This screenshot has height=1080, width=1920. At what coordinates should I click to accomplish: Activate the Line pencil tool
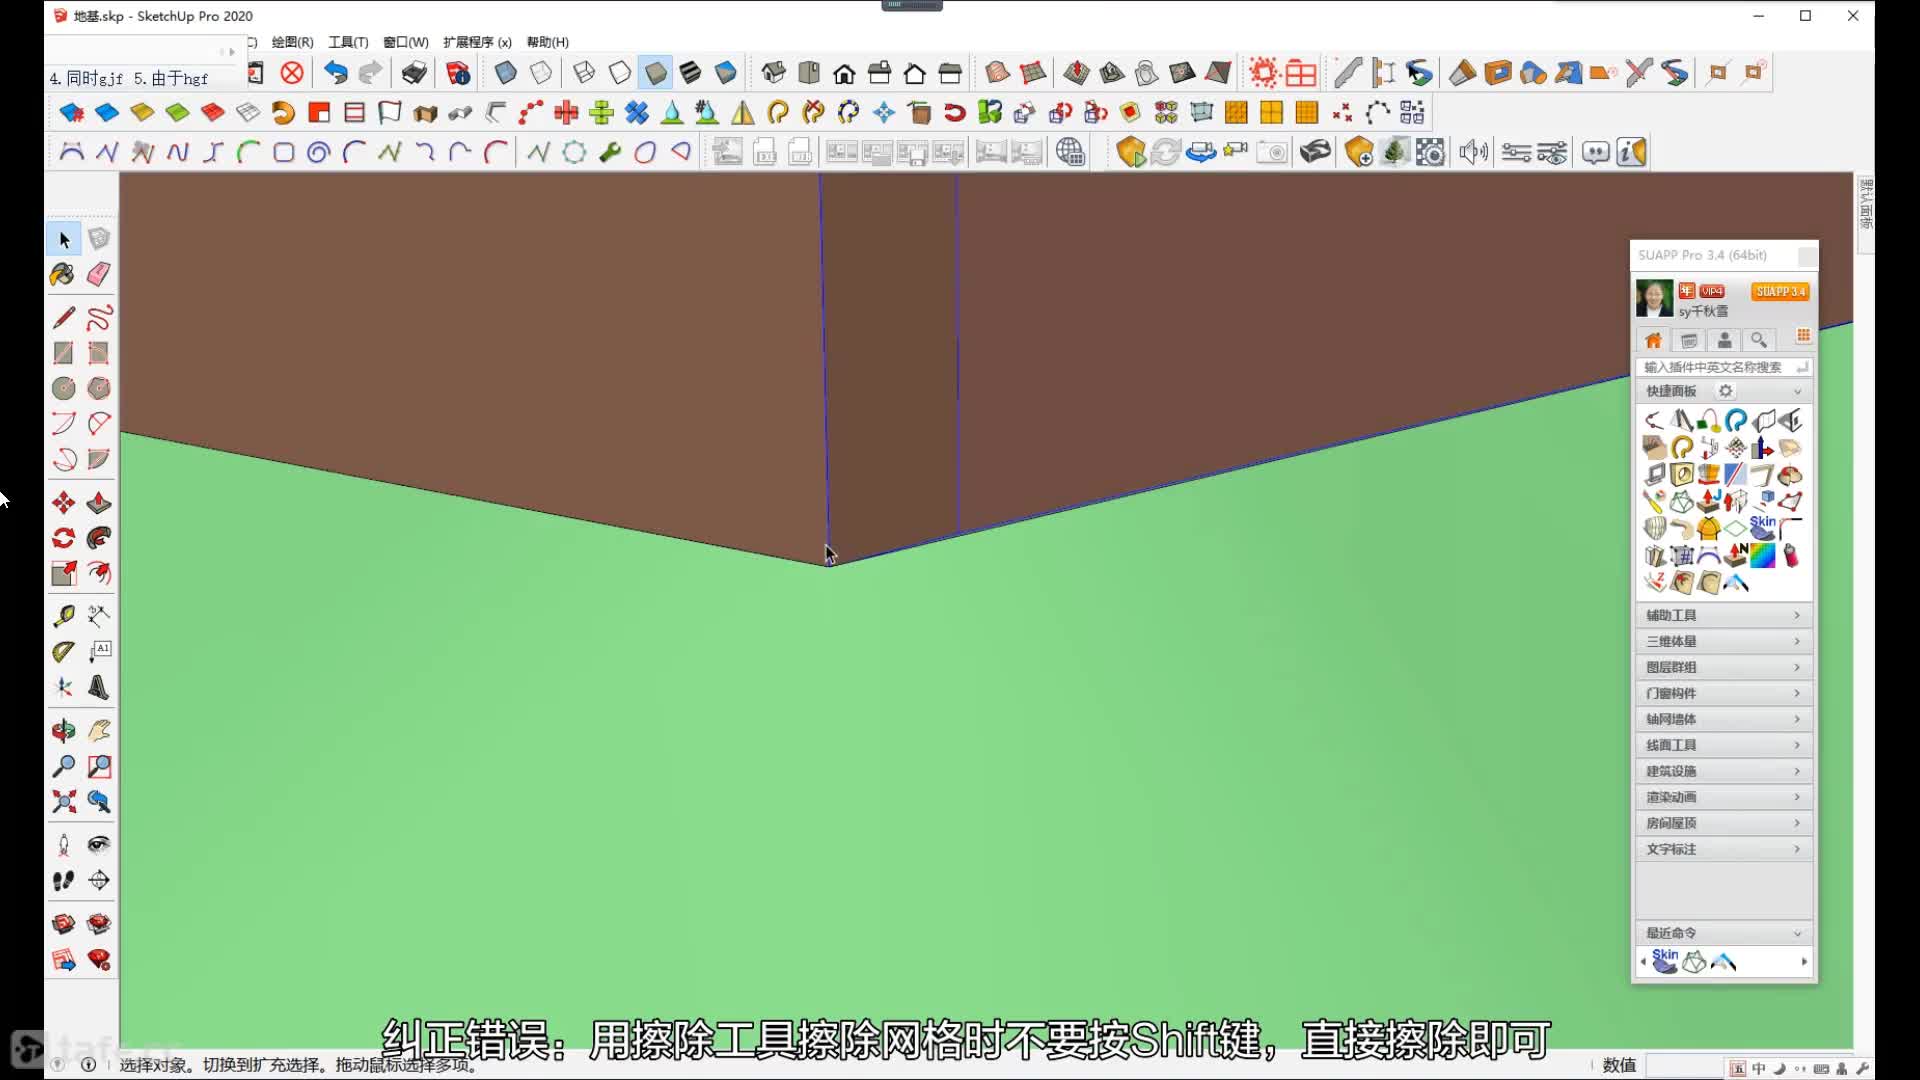(x=64, y=318)
